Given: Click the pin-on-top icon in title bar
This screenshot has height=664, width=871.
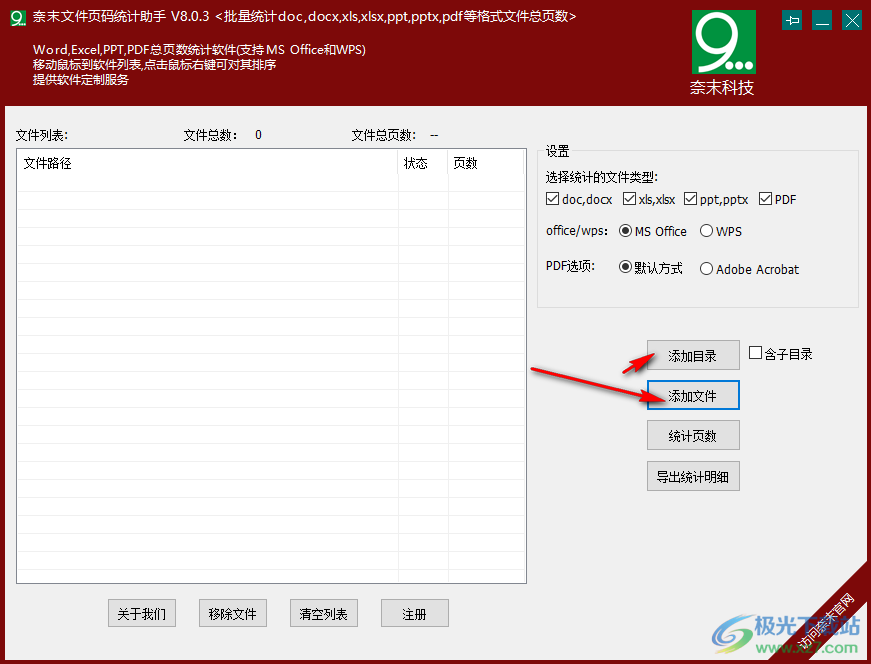Looking at the screenshot, I should click(x=792, y=21).
